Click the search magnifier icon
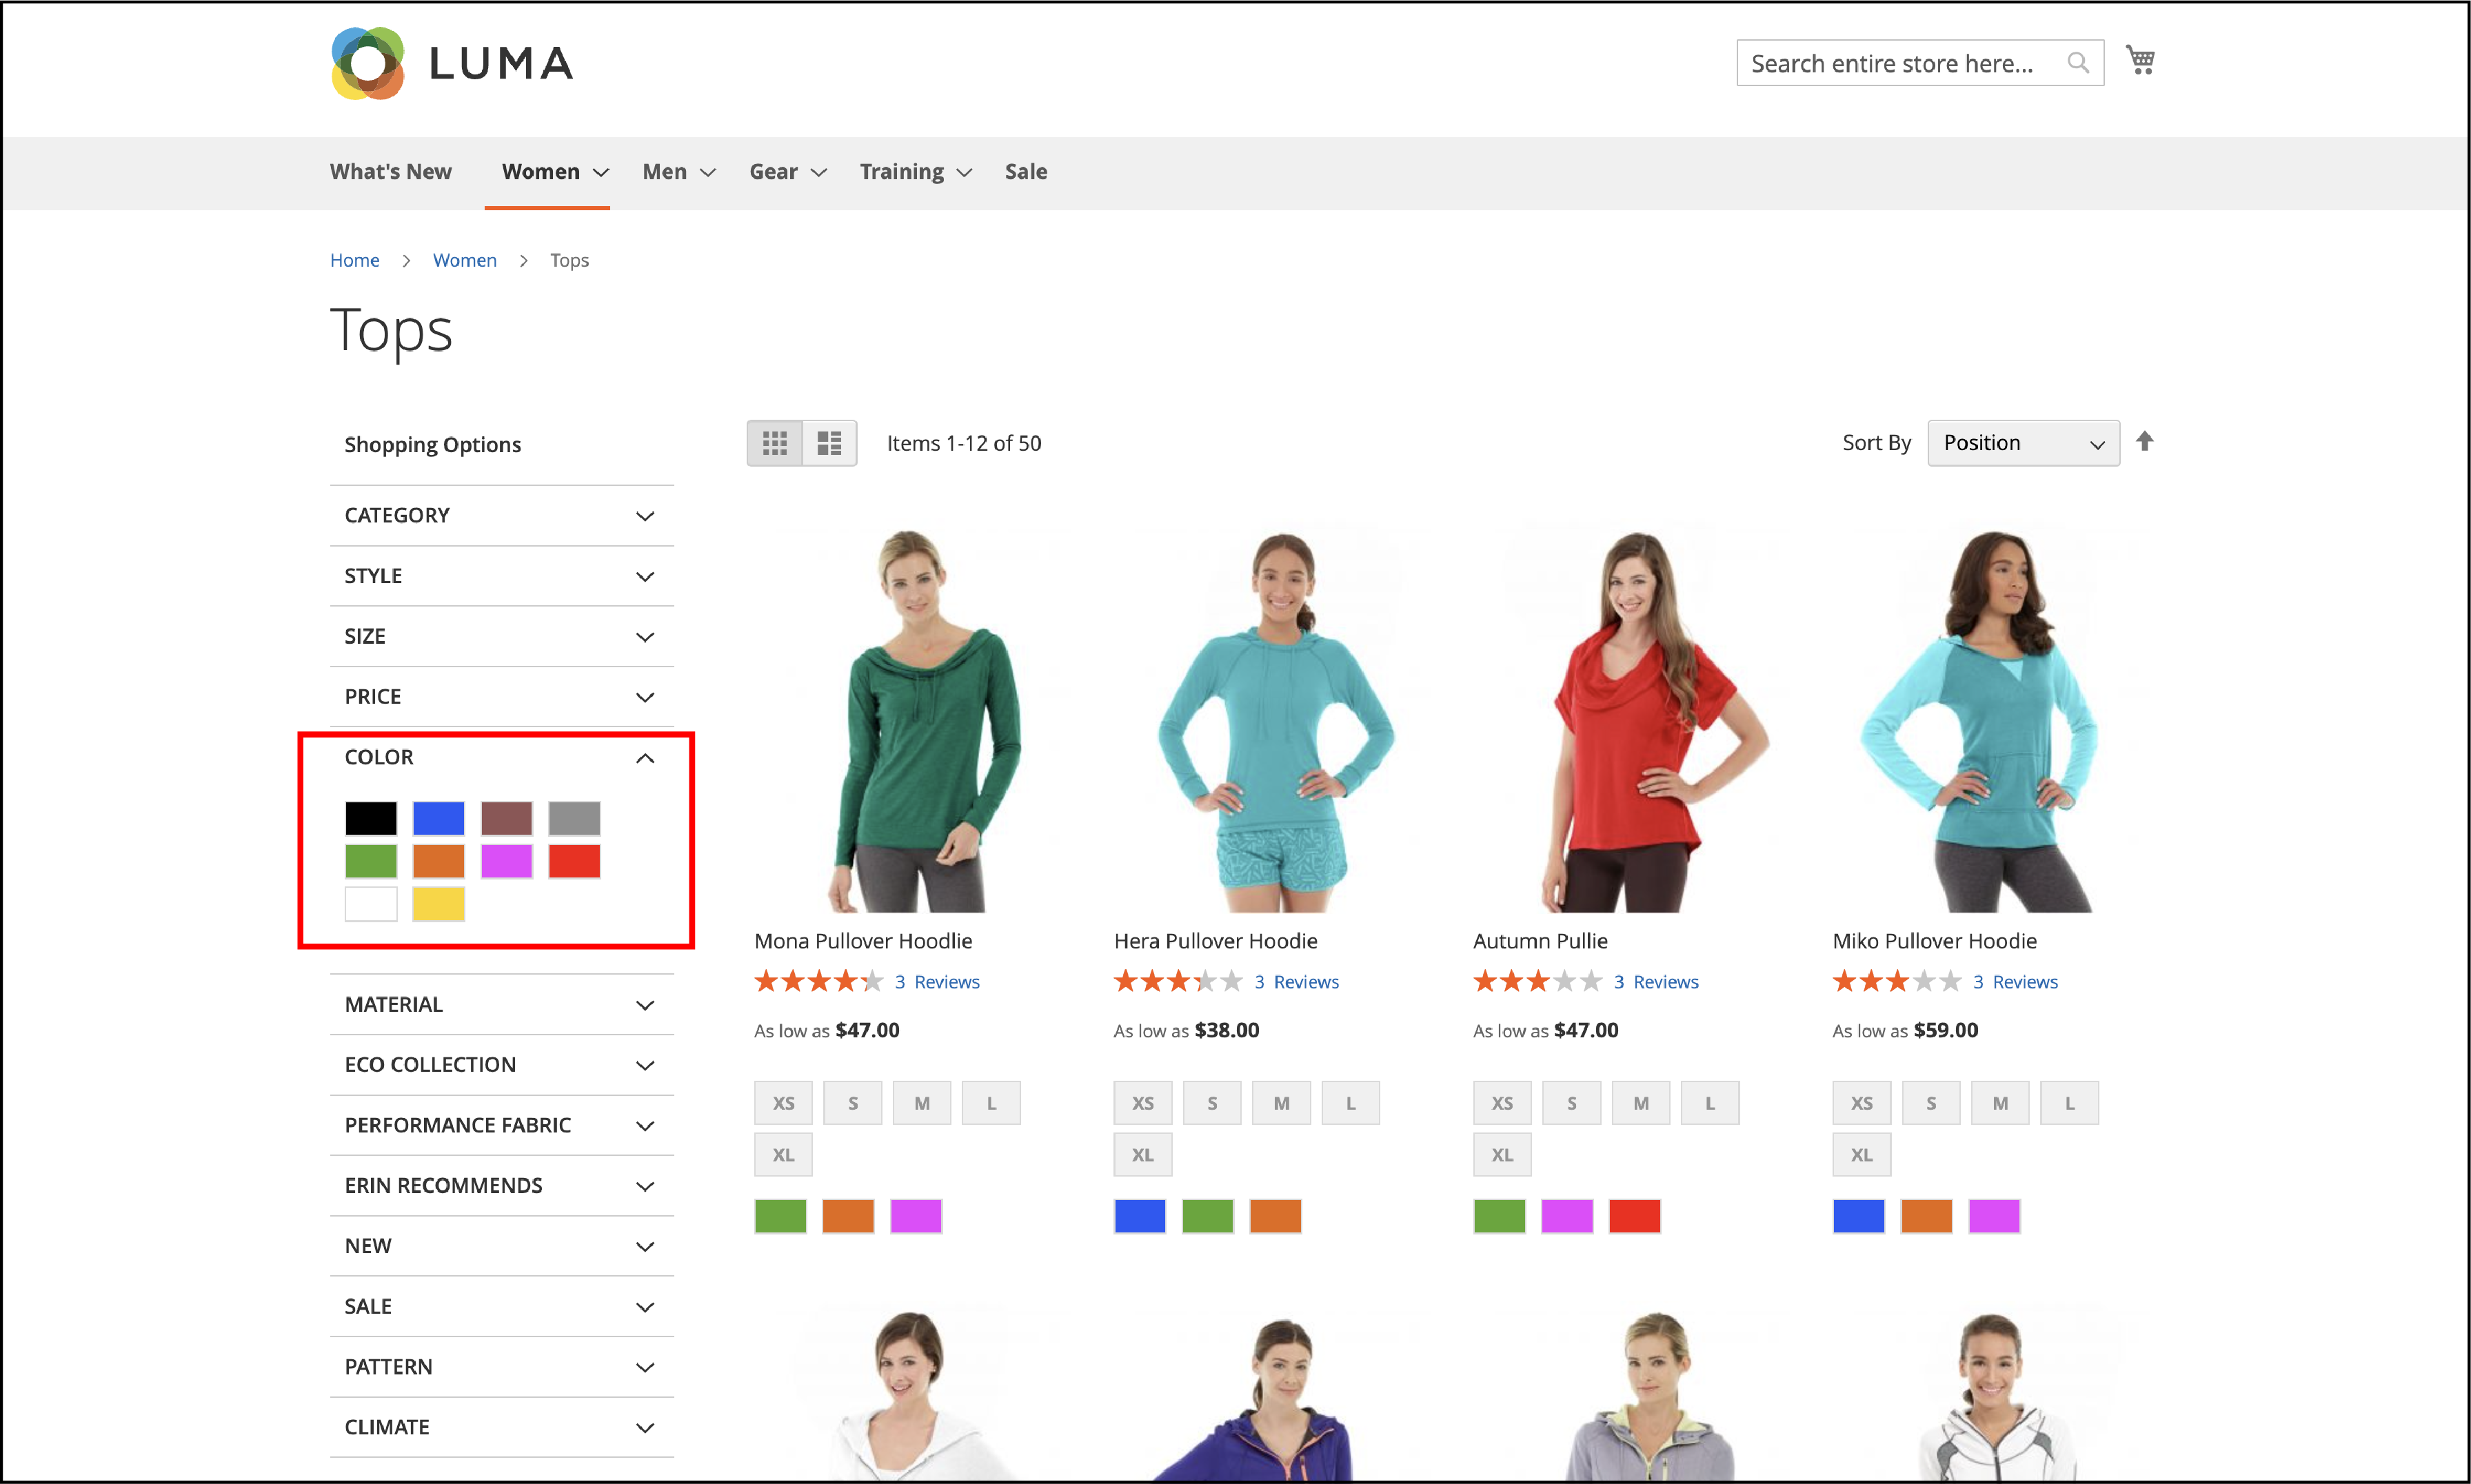This screenshot has width=2471, height=1484. tap(2078, 63)
